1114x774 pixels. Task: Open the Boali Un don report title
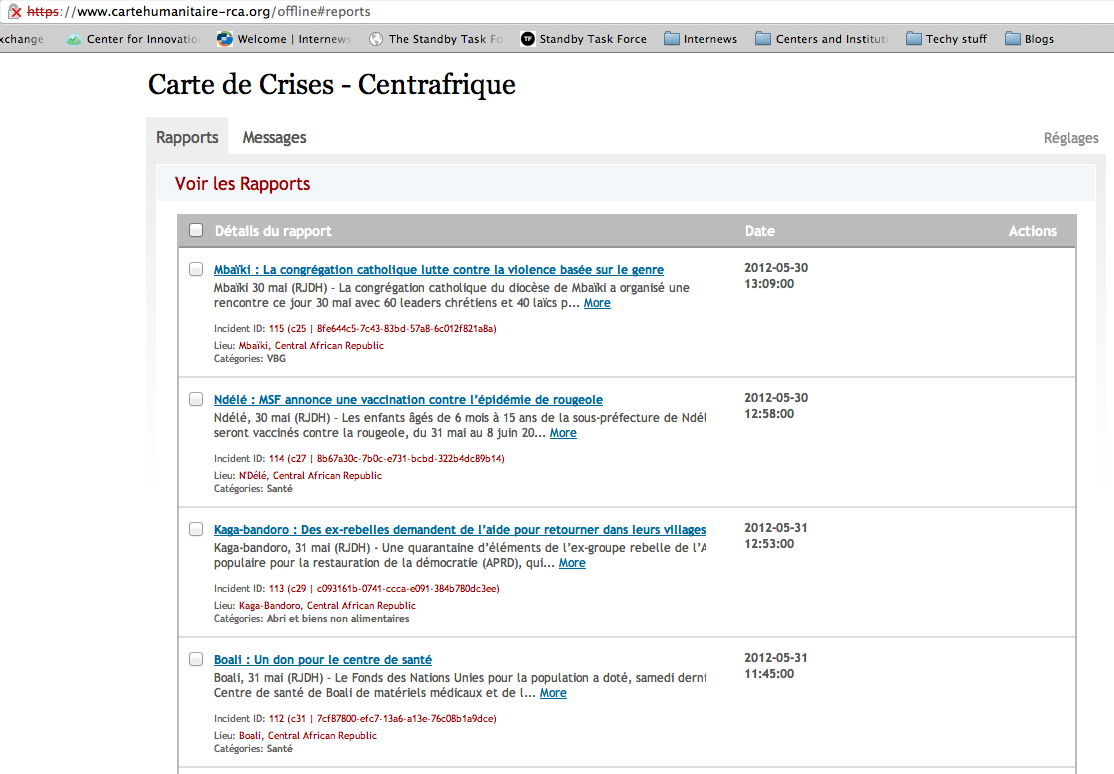tap(322, 660)
